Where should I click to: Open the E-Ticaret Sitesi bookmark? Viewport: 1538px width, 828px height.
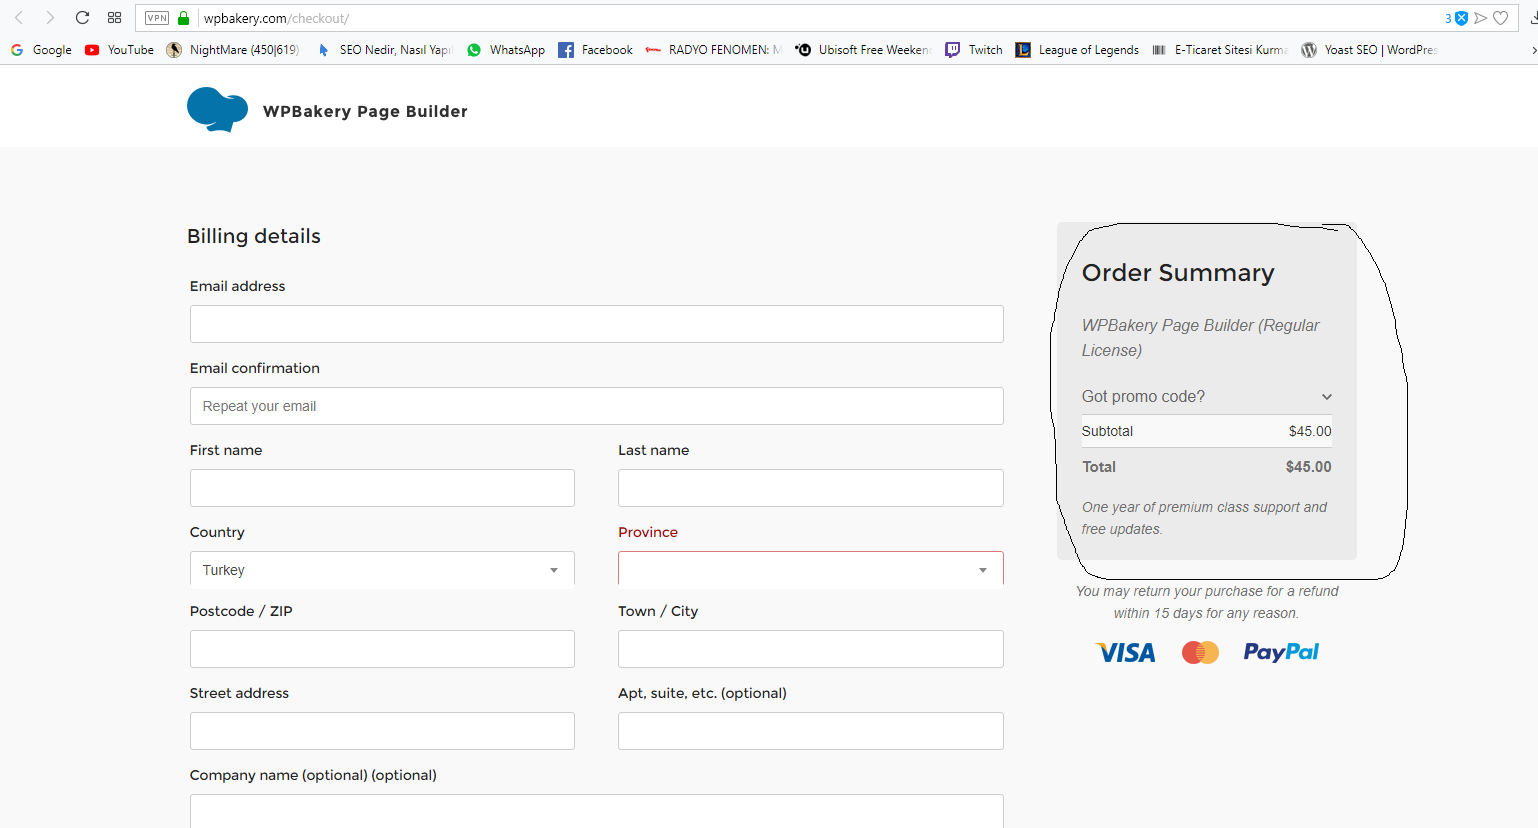pos(1219,50)
